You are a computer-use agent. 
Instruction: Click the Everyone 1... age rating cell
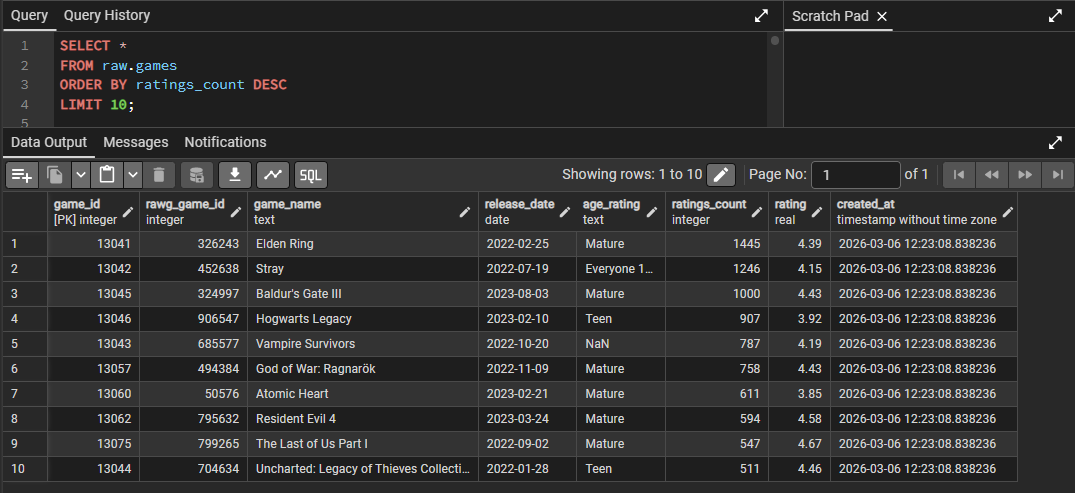[620, 269]
